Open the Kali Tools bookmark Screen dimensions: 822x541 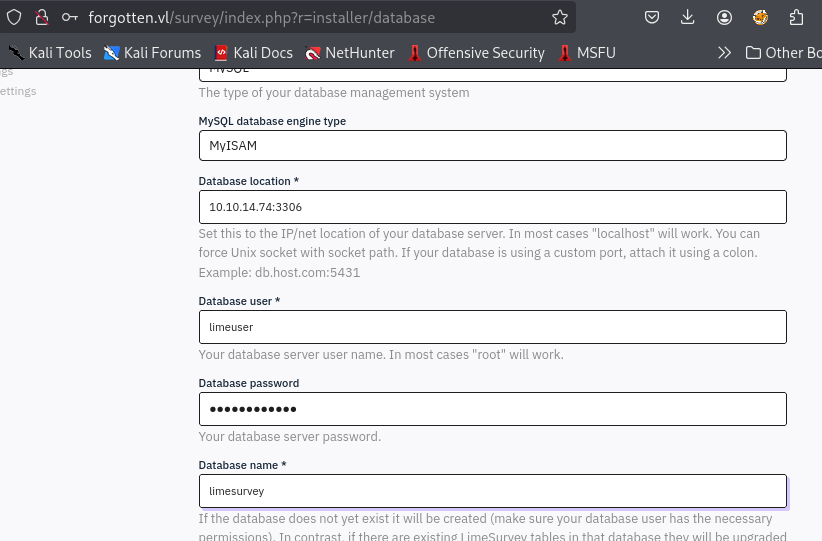pyautogui.click(x=50, y=53)
